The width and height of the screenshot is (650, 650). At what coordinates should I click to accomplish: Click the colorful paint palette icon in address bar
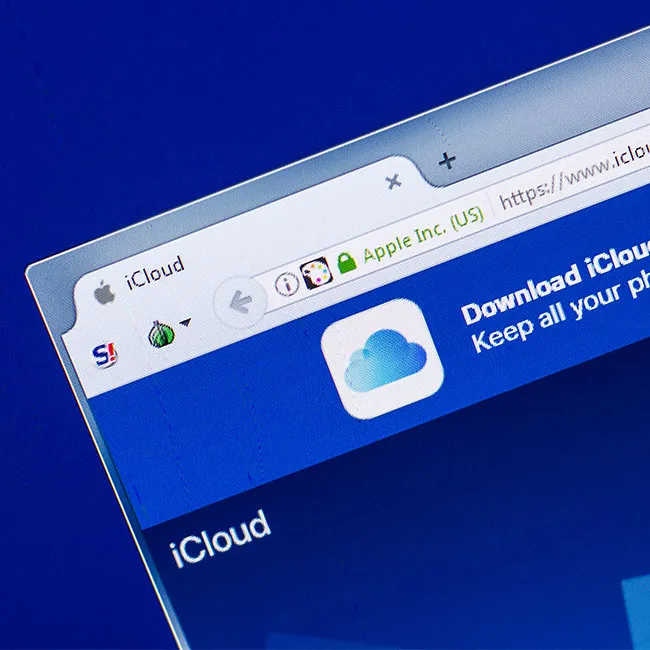[x=316, y=273]
